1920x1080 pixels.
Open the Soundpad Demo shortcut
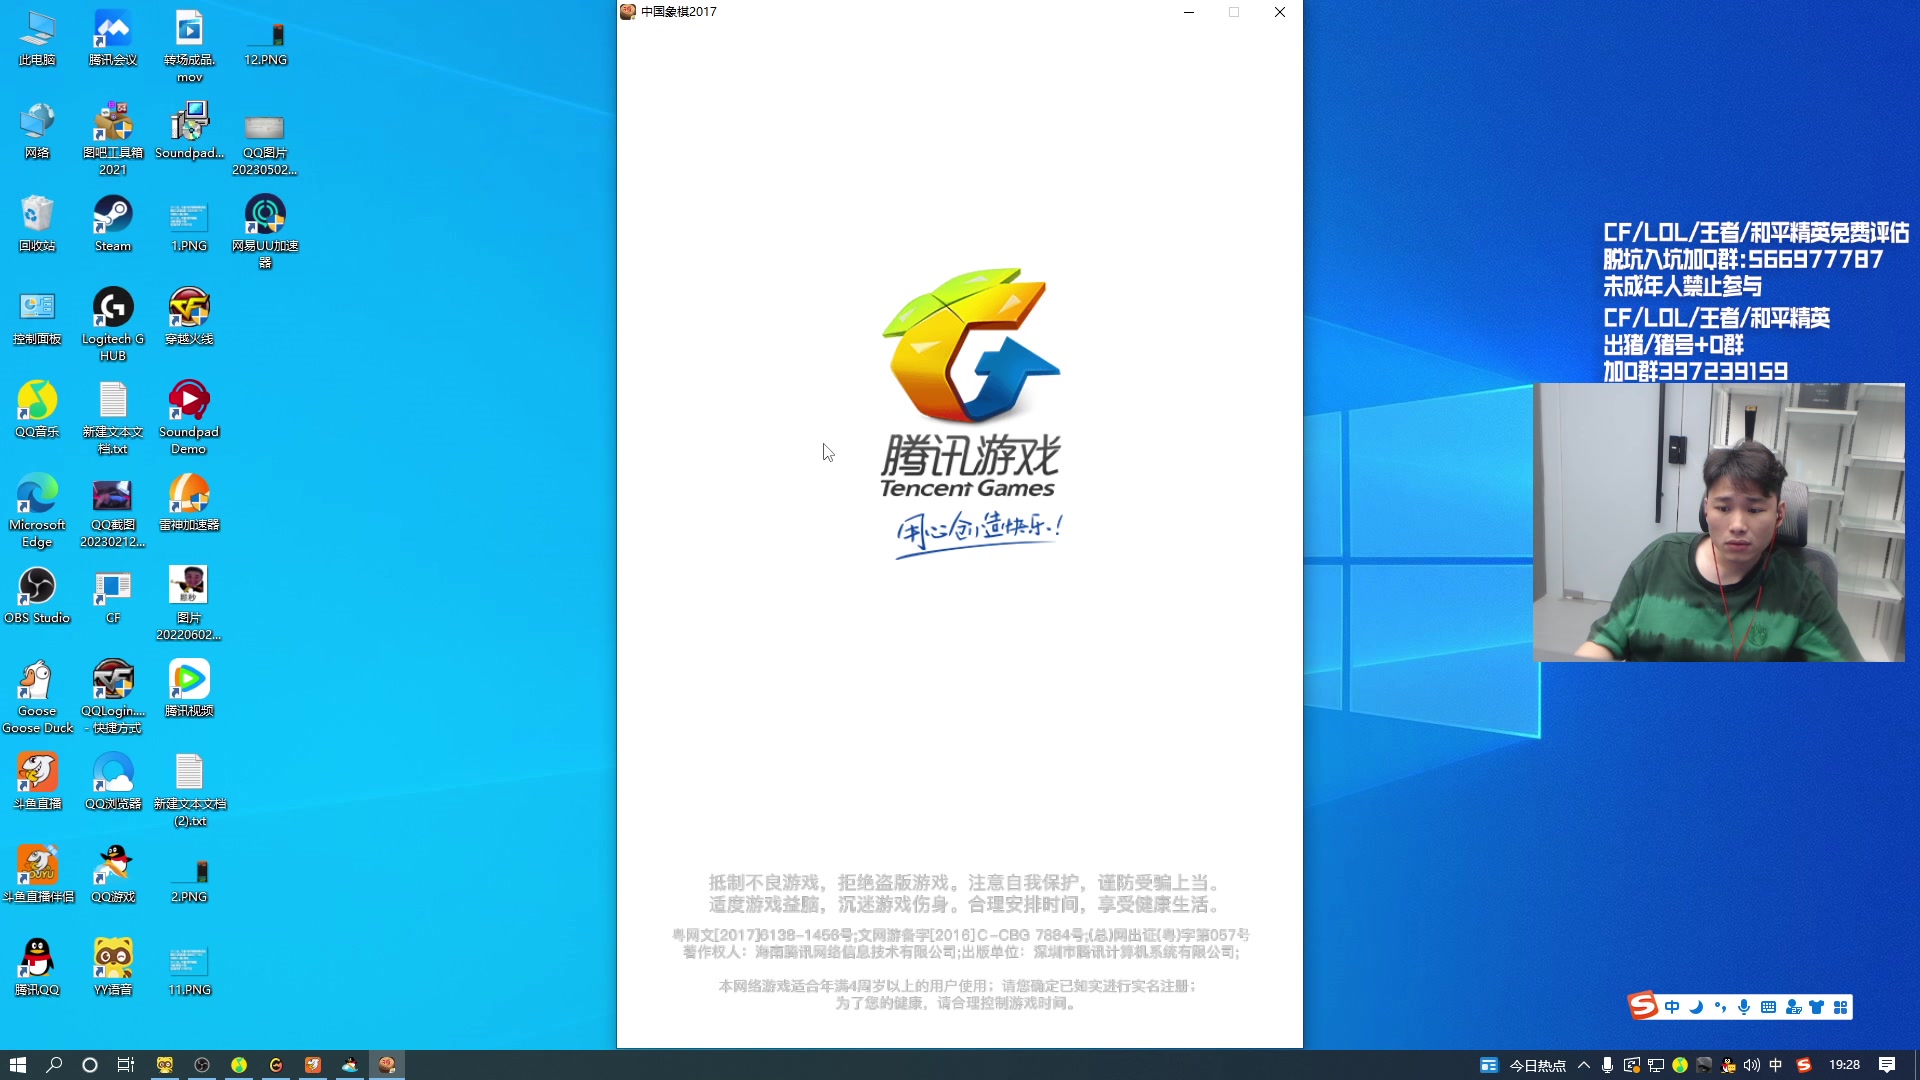[x=189, y=418]
